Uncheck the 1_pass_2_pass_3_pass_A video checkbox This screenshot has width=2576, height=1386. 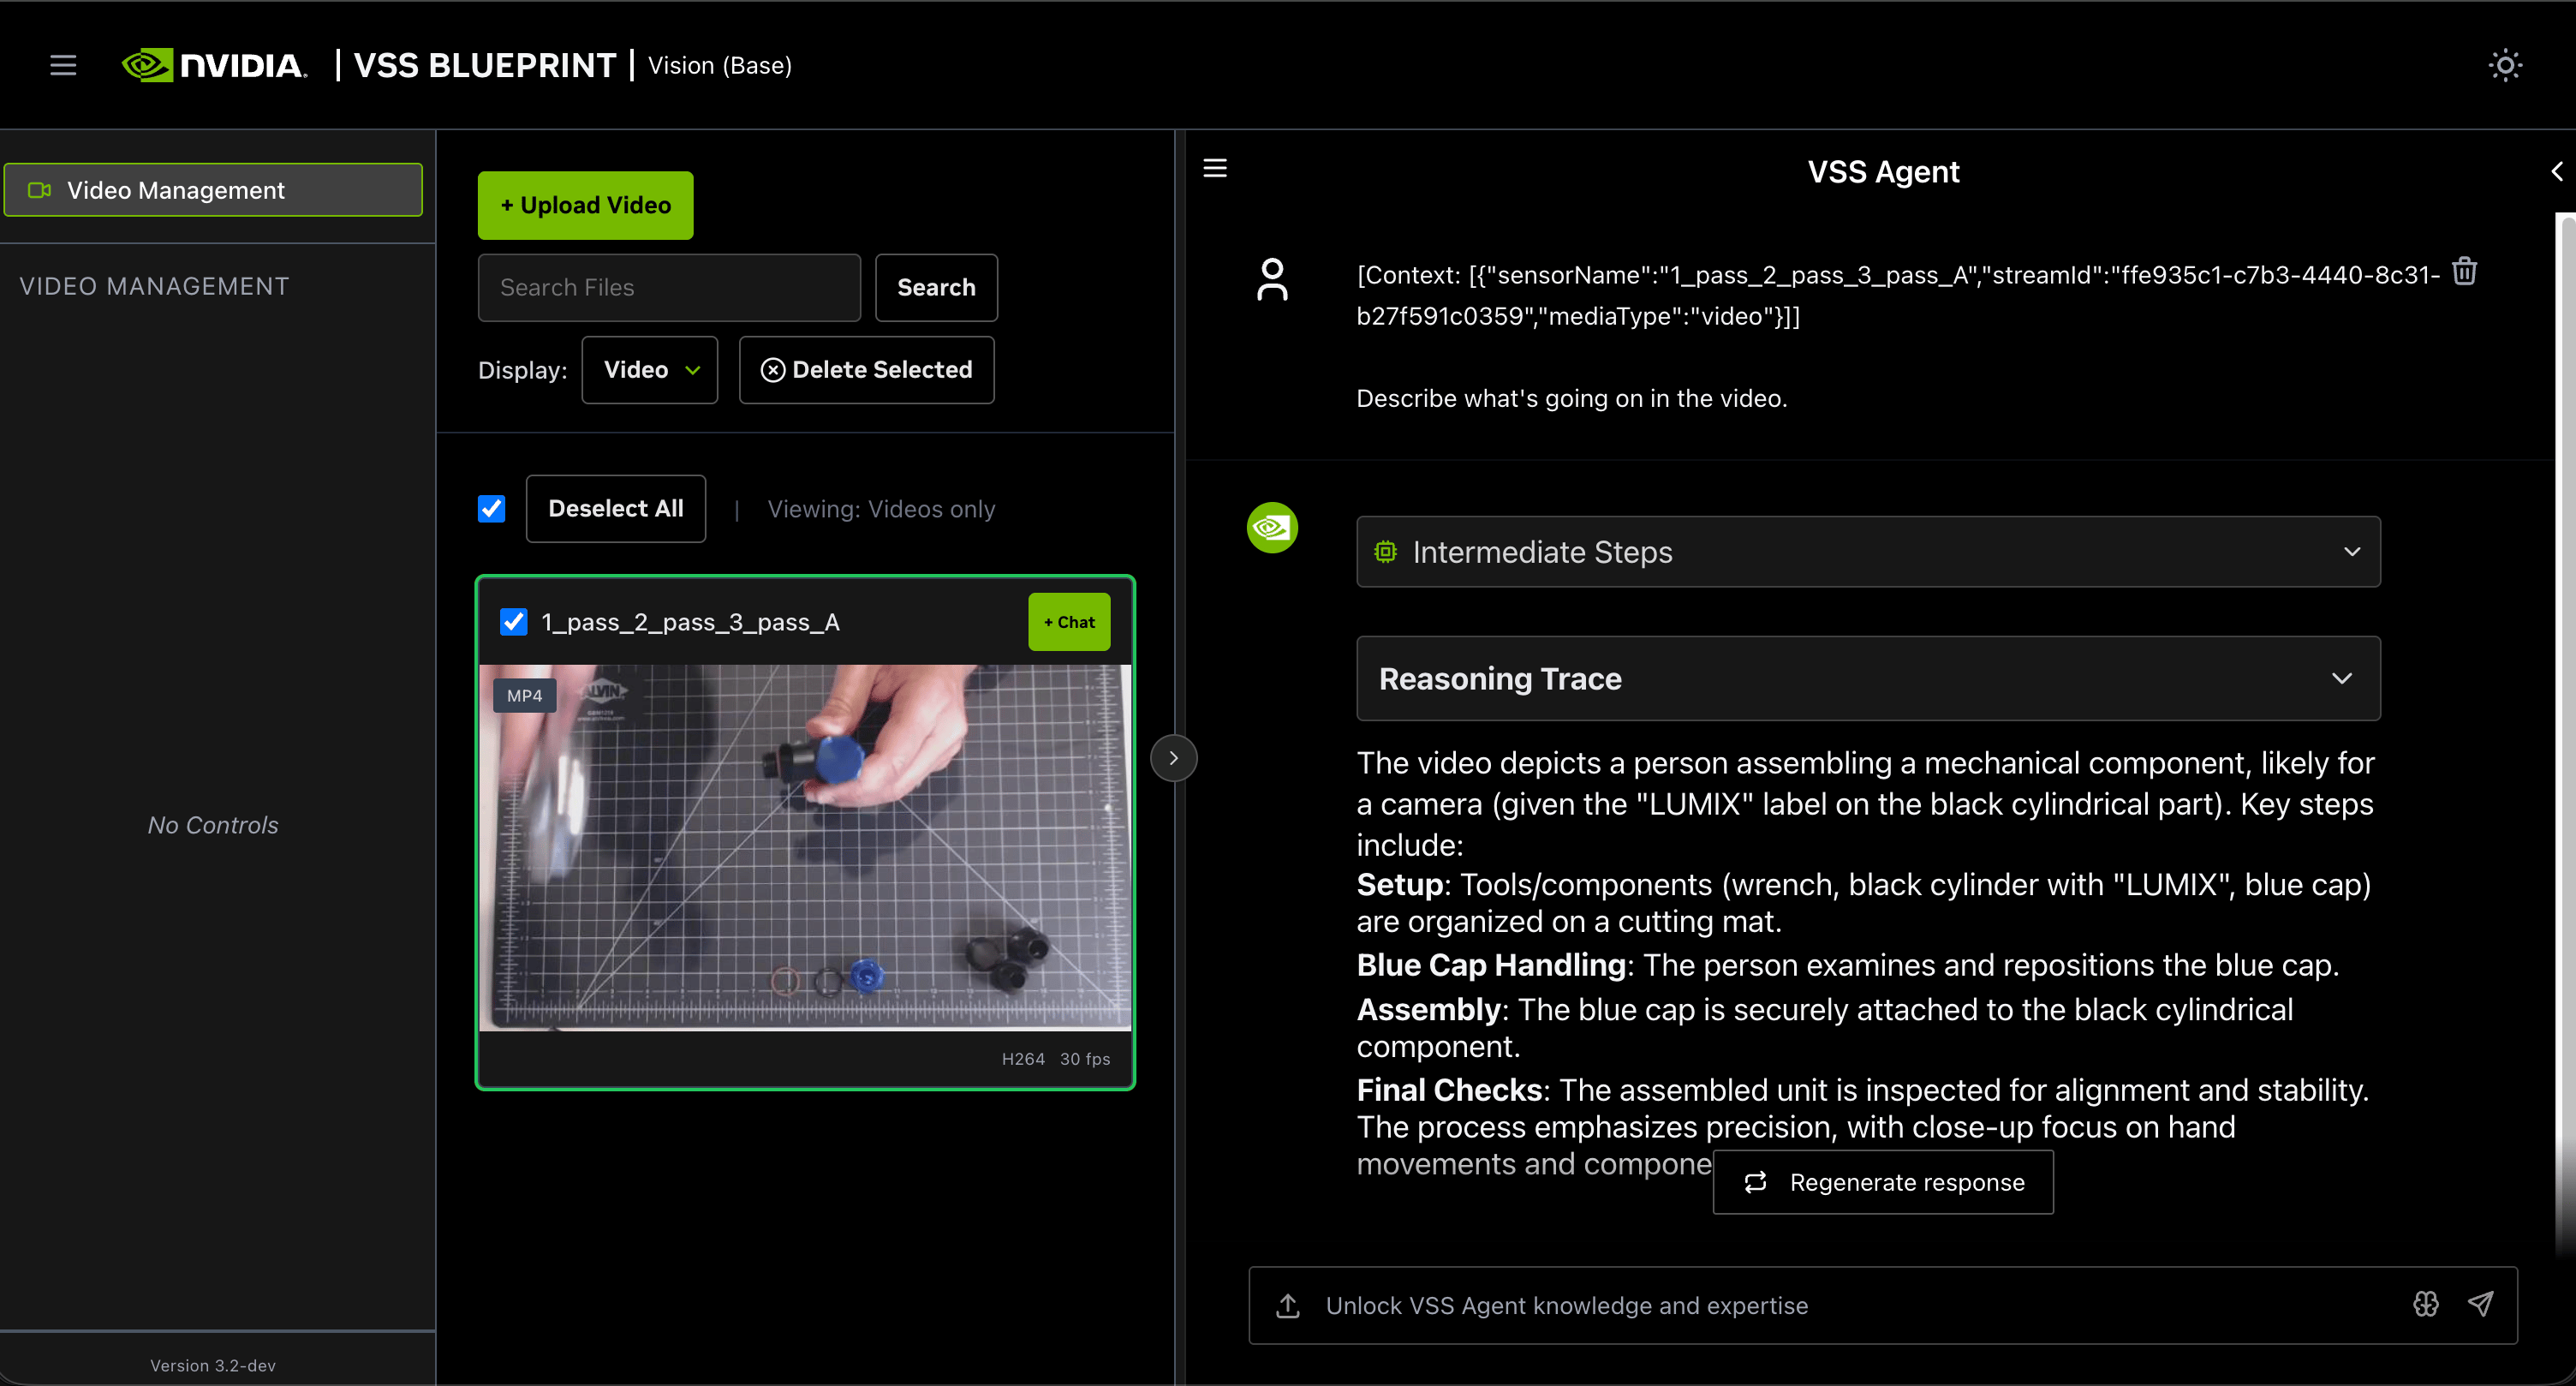(513, 622)
